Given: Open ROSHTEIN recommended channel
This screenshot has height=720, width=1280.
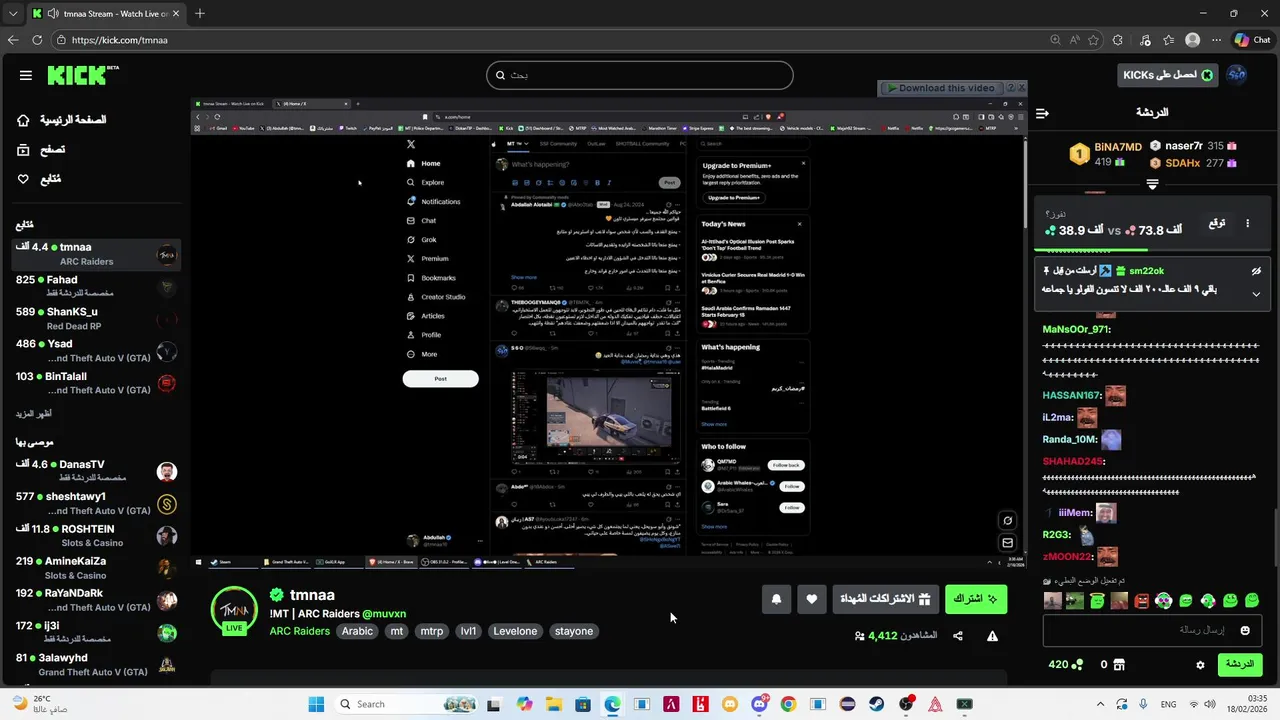Looking at the screenshot, I should coord(96,536).
